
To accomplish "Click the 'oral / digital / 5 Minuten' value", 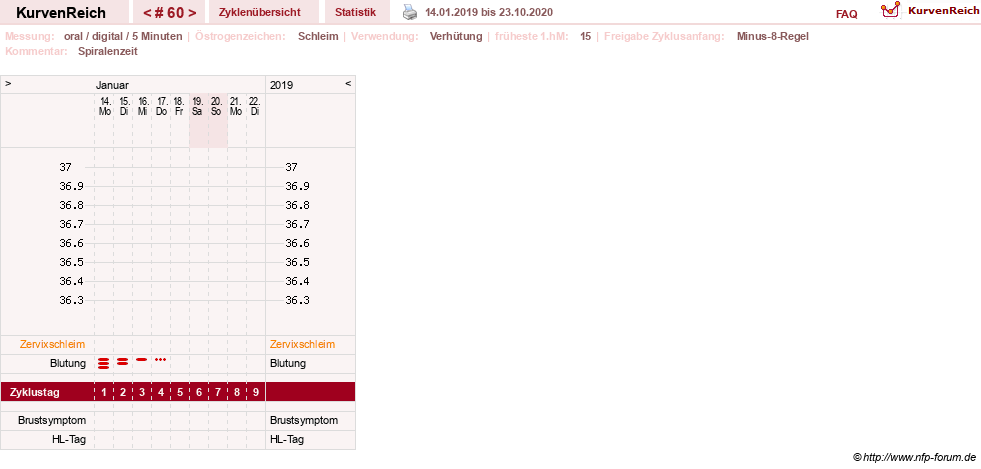I will [x=123, y=36].
